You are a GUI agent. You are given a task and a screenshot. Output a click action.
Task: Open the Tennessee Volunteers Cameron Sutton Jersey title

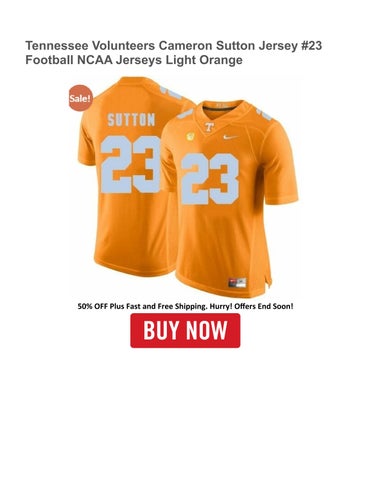point(174,46)
